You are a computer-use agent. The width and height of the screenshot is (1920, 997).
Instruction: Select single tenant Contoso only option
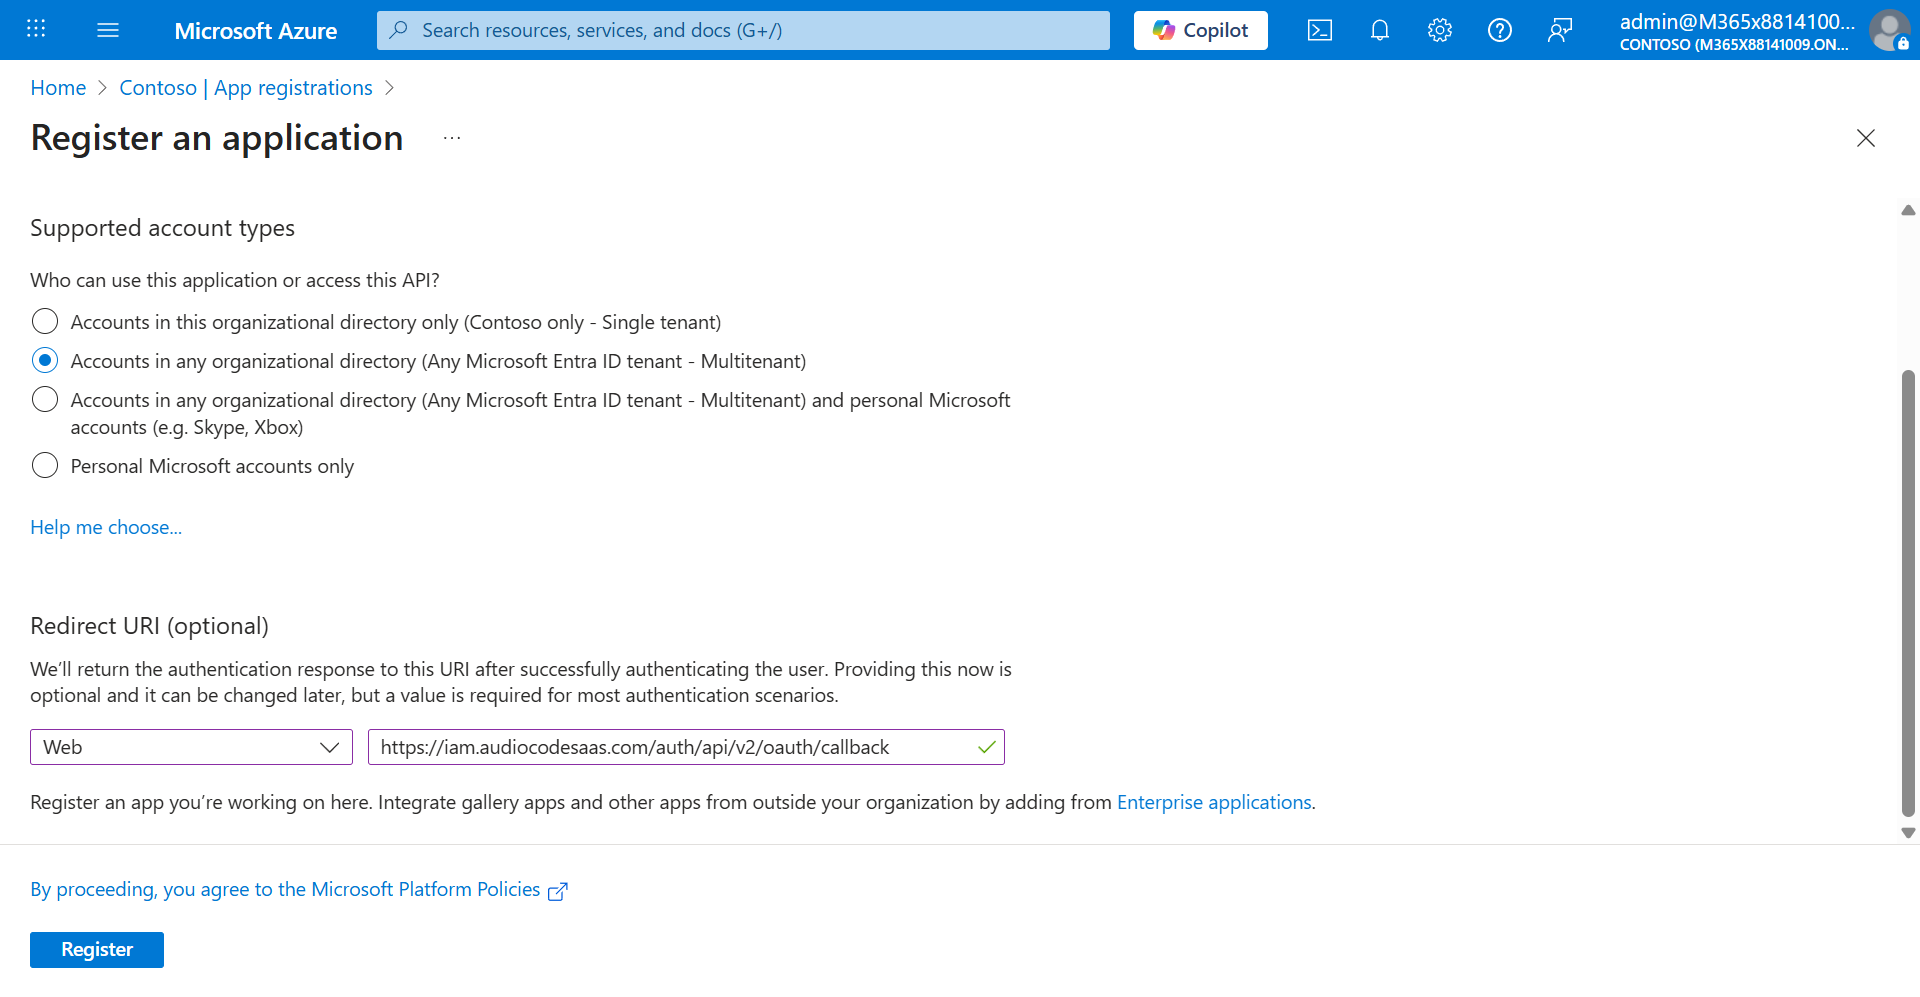tap(45, 321)
